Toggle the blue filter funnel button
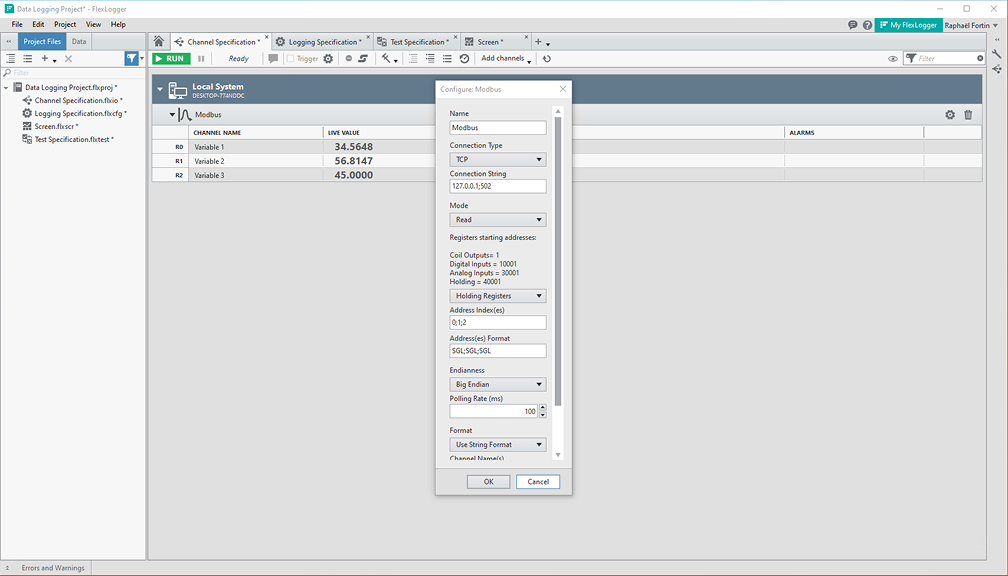 coord(131,58)
